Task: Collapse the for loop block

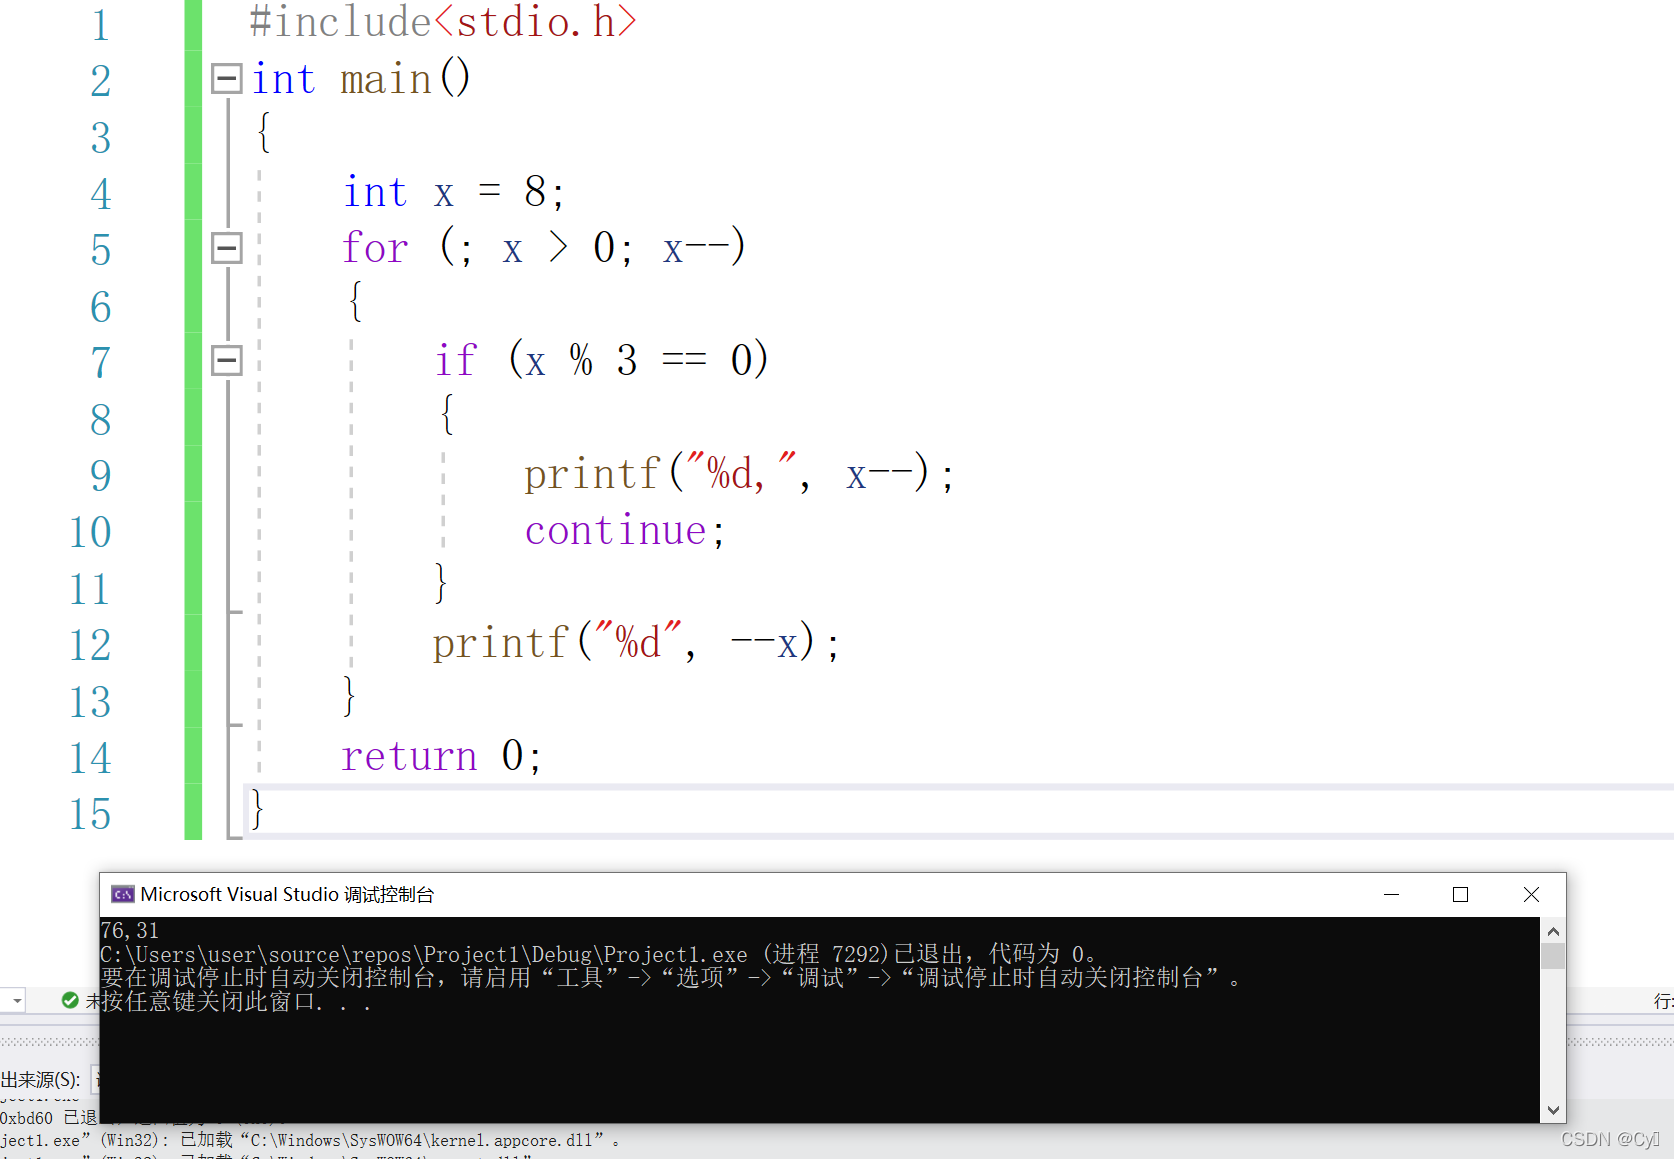Action: click(x=227, y=248)
